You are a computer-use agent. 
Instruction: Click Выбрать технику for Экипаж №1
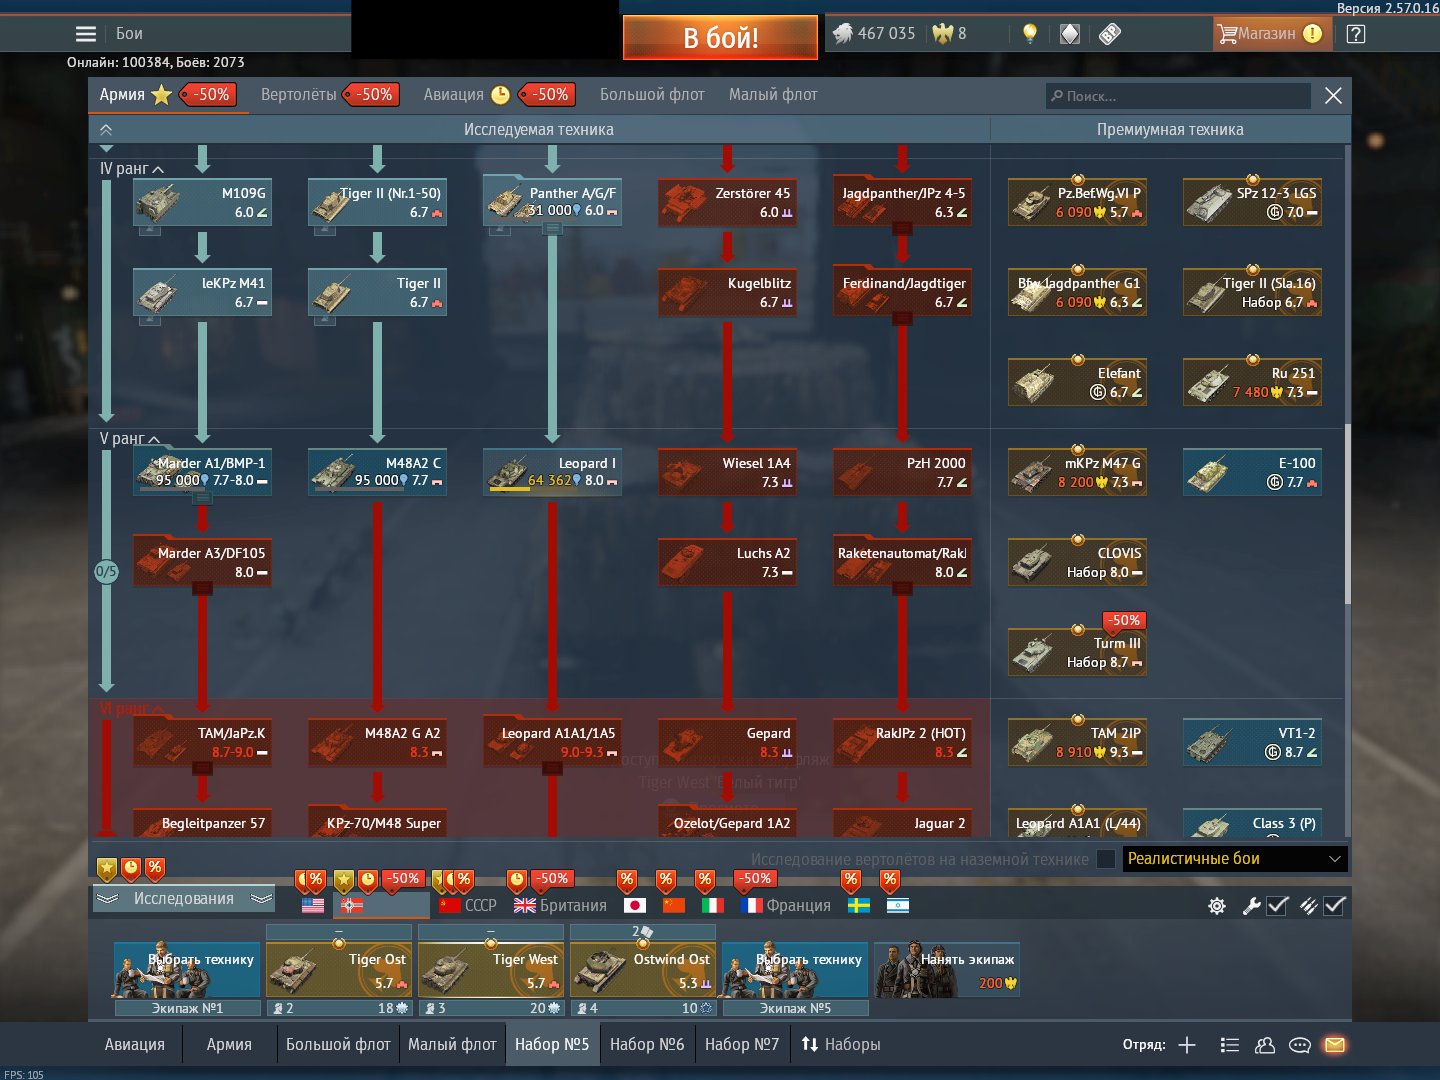[x=187, y=970]
